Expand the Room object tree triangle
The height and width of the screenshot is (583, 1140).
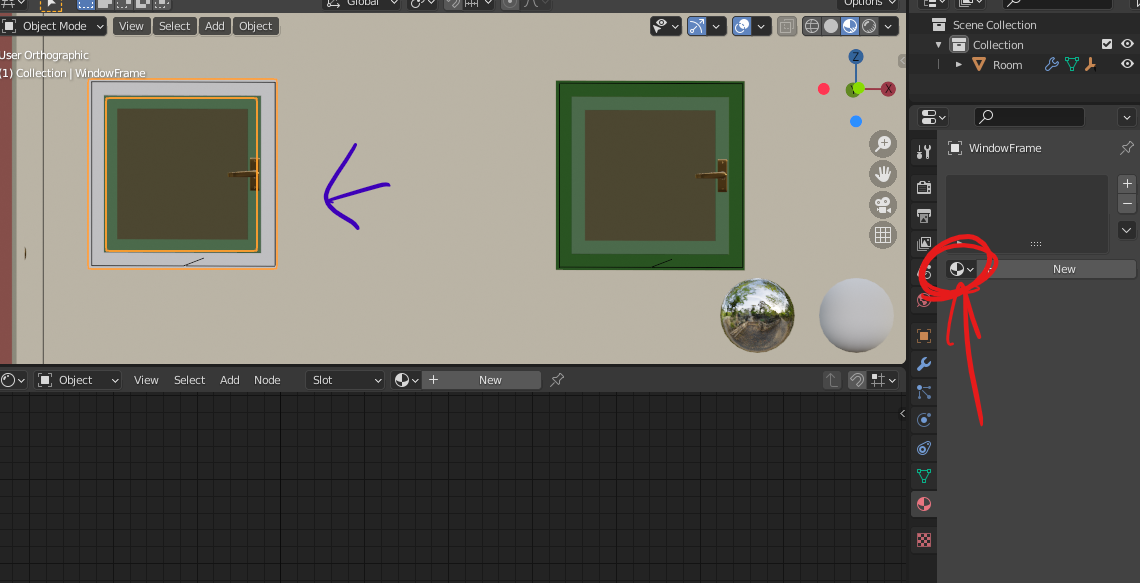click(x=958, y=65)
